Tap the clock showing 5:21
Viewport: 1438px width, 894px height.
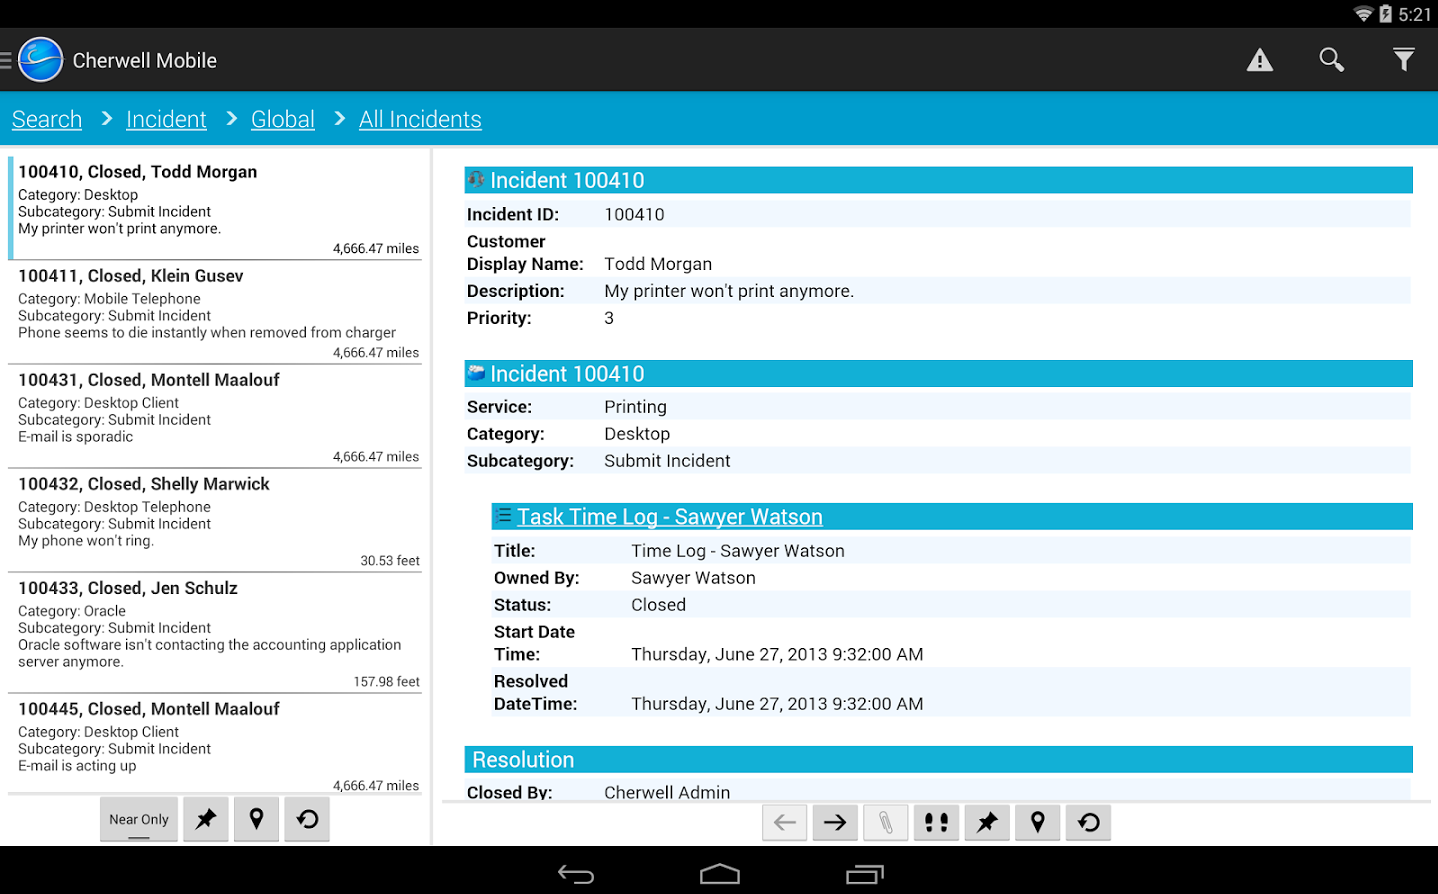pos(1415,14)
